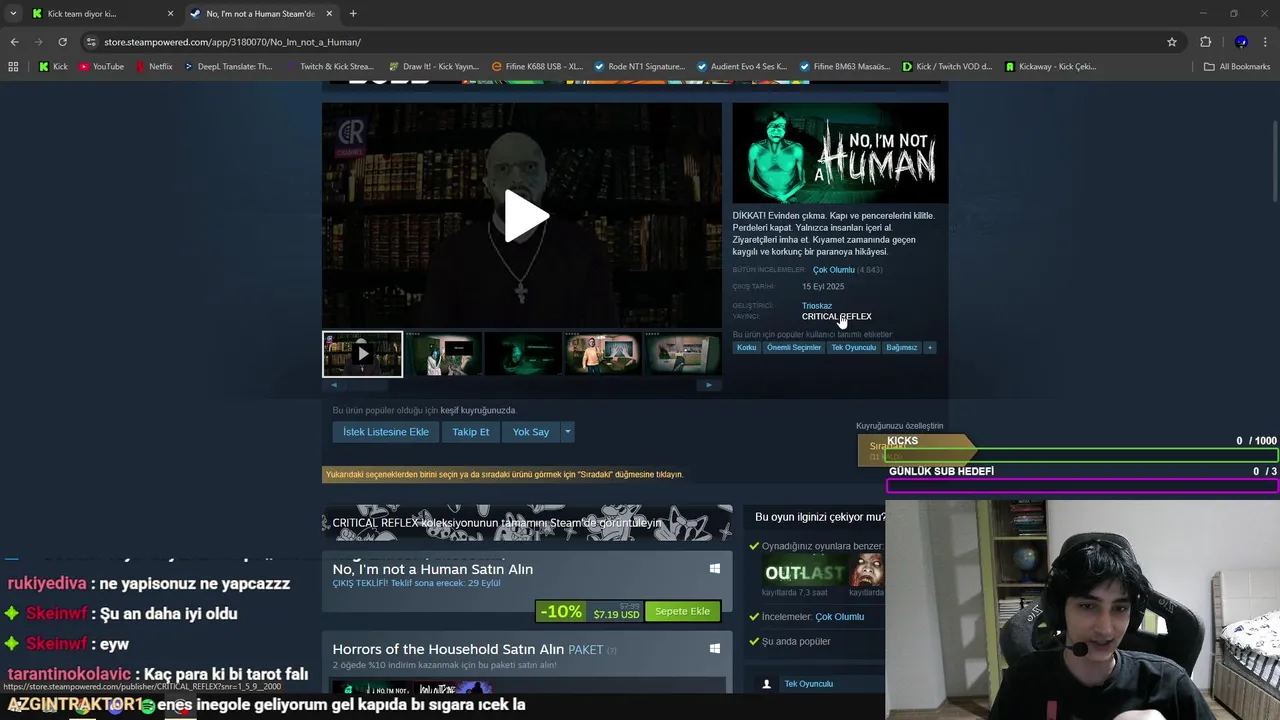Image resolution: width=1280 pixels, height=720 pixels.
Task: Close the Kick team tab
Action: click(x=170, y=14)
